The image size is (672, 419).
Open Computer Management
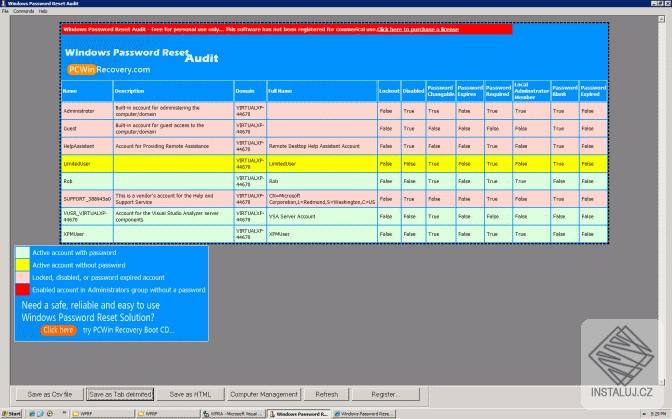(x=264, y=394)
